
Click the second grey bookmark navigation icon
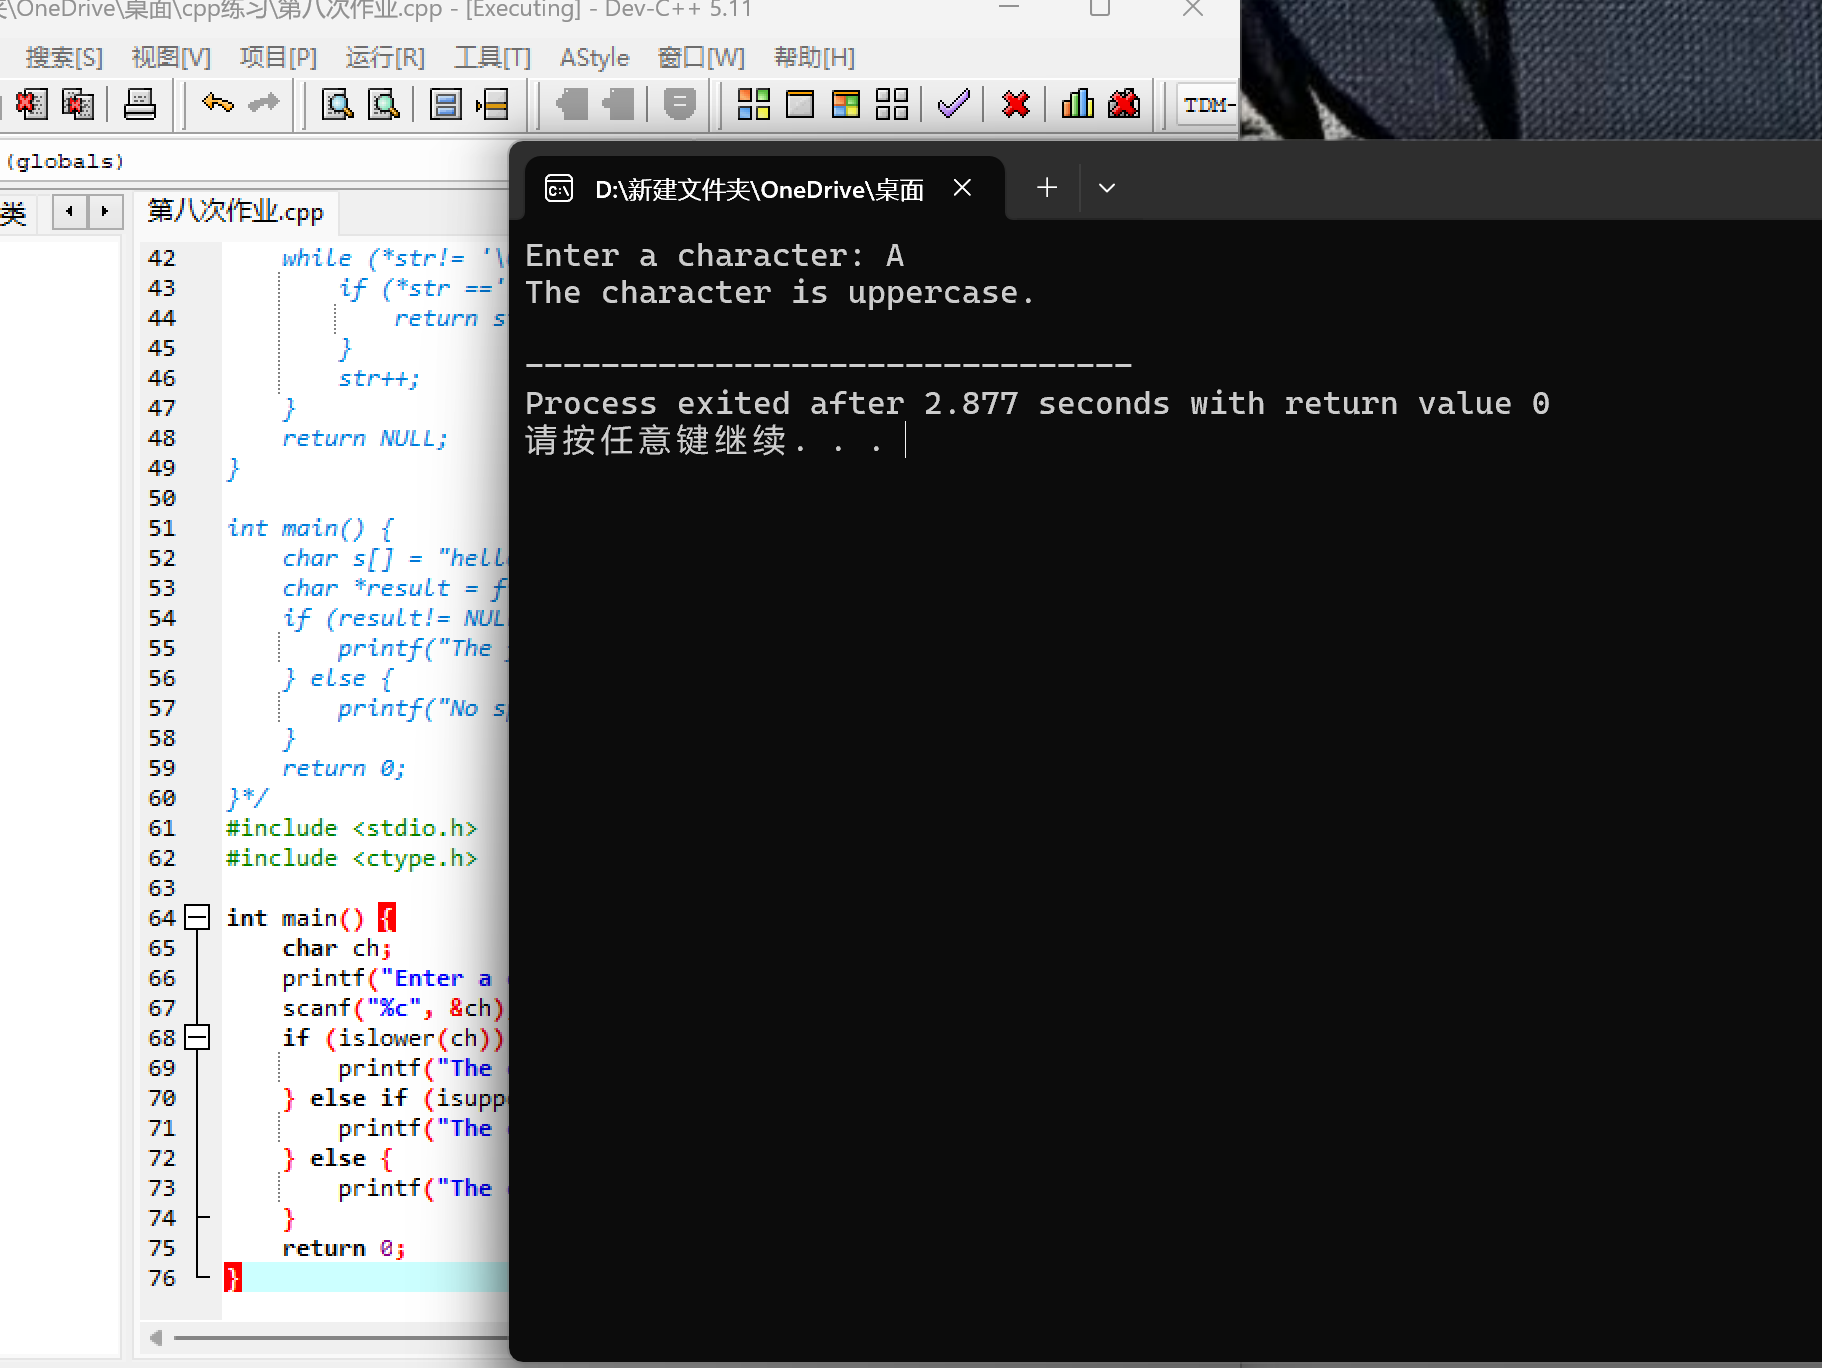coord(619,104)
